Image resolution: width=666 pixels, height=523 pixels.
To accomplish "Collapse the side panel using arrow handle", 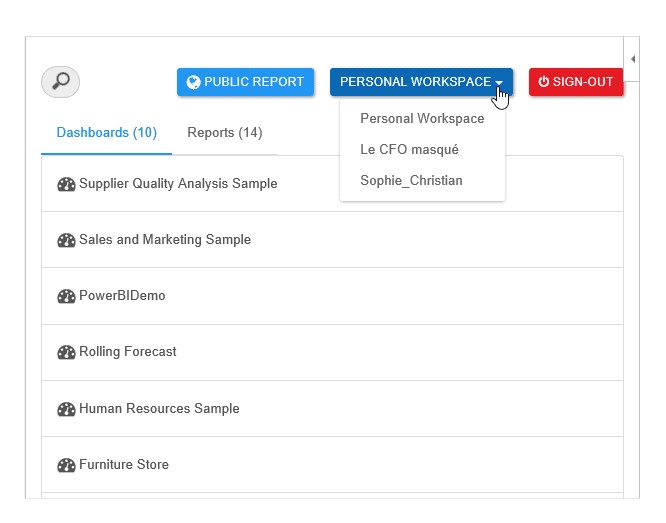I will [x=632, y=60].
